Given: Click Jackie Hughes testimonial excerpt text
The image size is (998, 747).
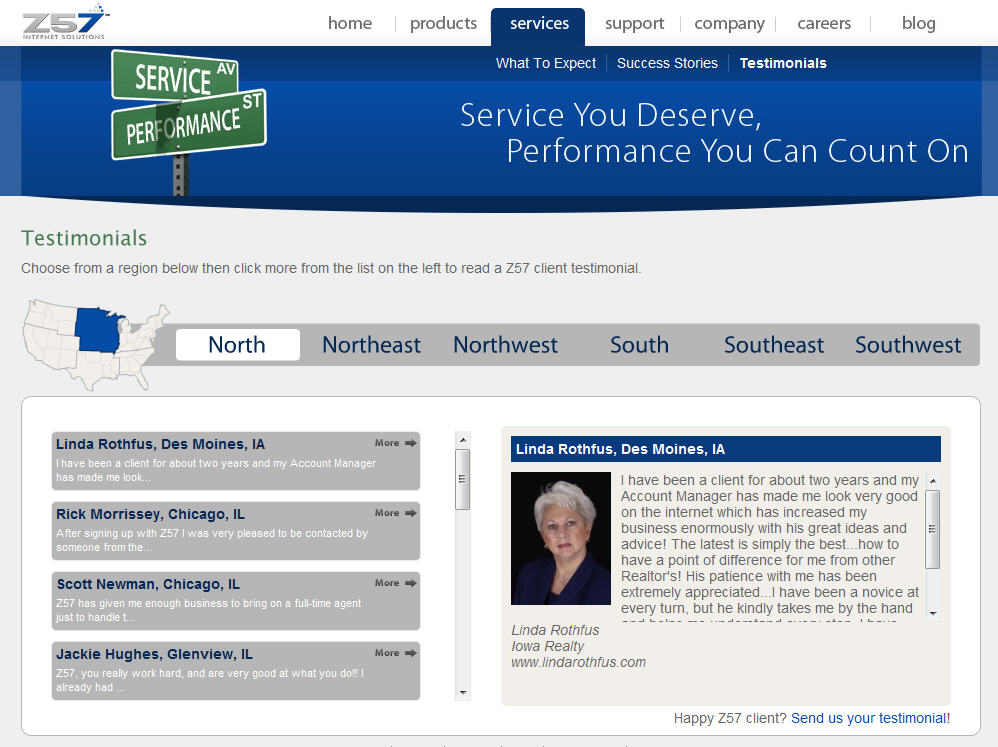Looking at the screenshot, I should click(210, 680).
